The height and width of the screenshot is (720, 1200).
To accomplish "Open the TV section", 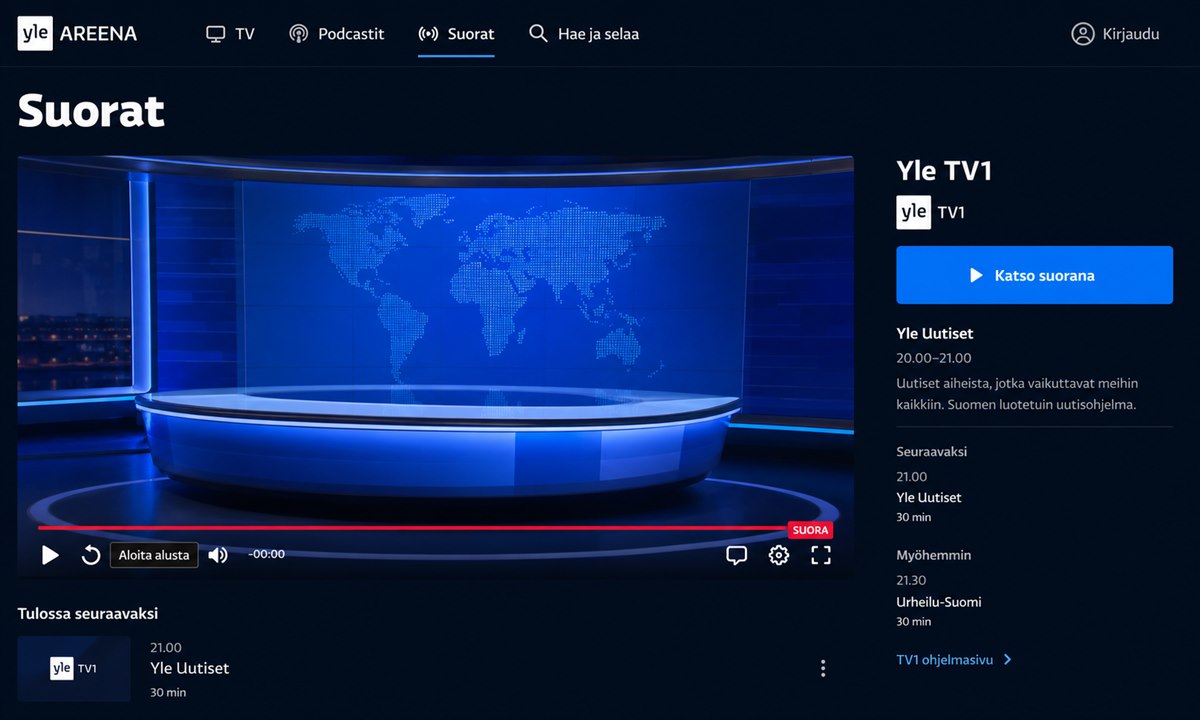I will (230, 34).
